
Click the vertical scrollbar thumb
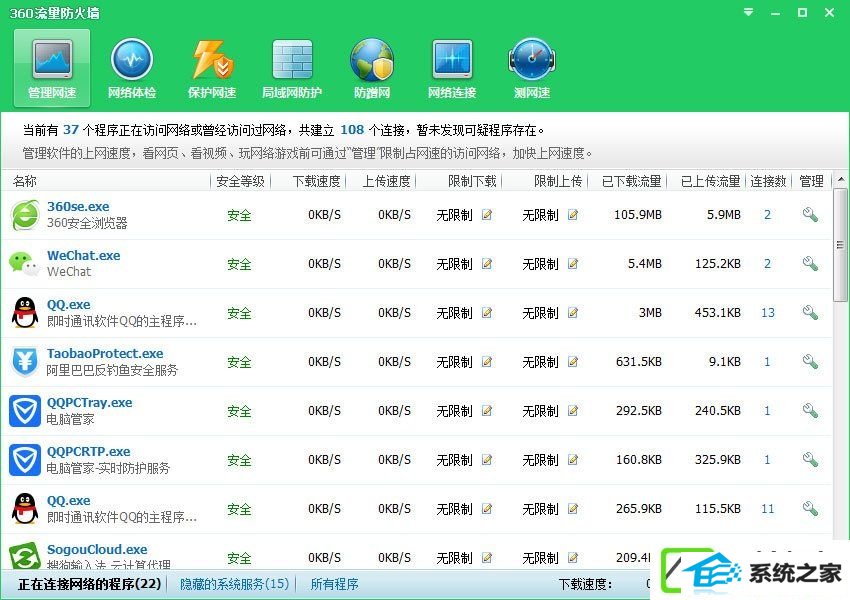841,245
